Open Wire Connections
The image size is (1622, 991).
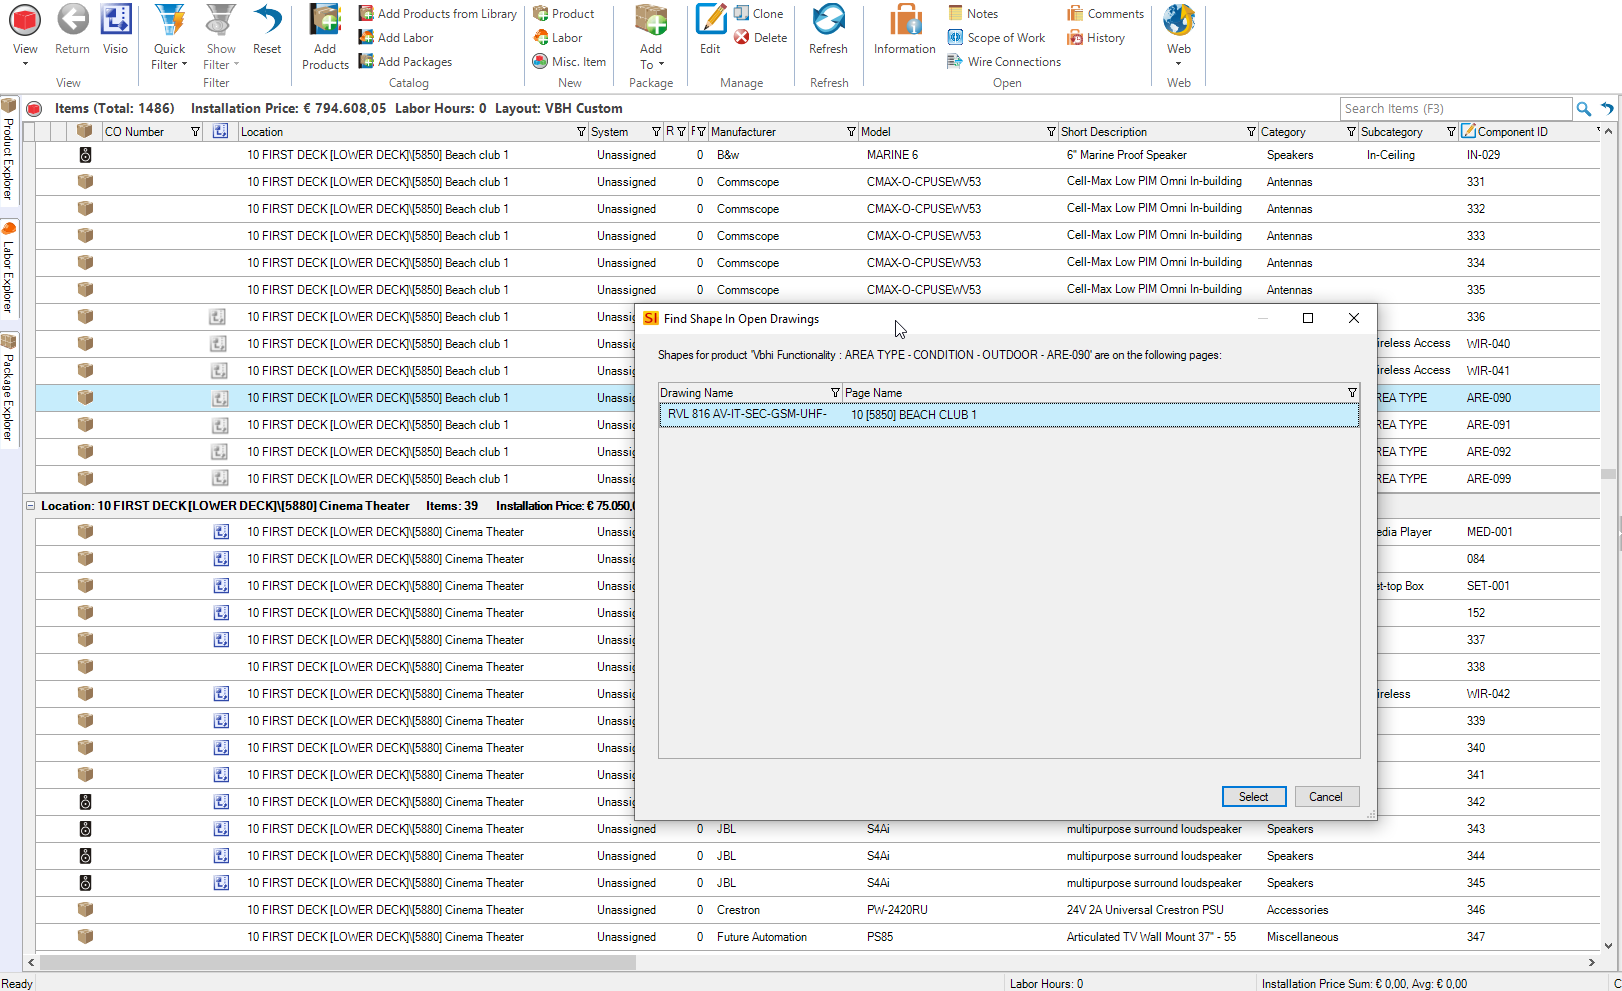(1004, 62)
